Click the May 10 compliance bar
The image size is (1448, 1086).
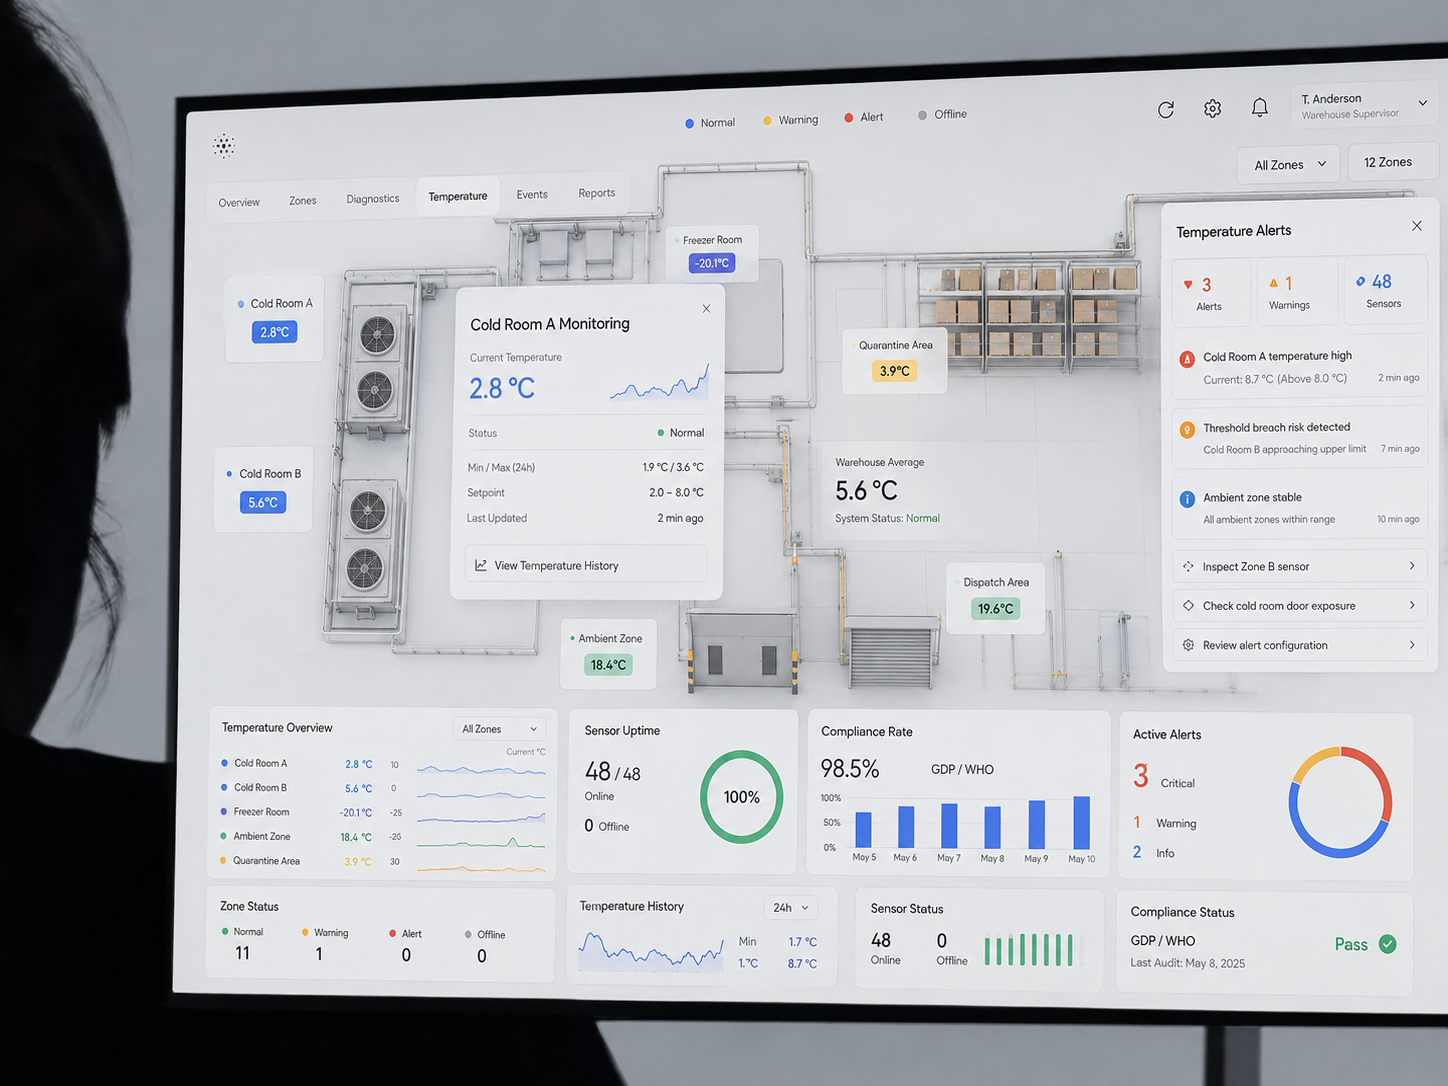click(1081, 823)
